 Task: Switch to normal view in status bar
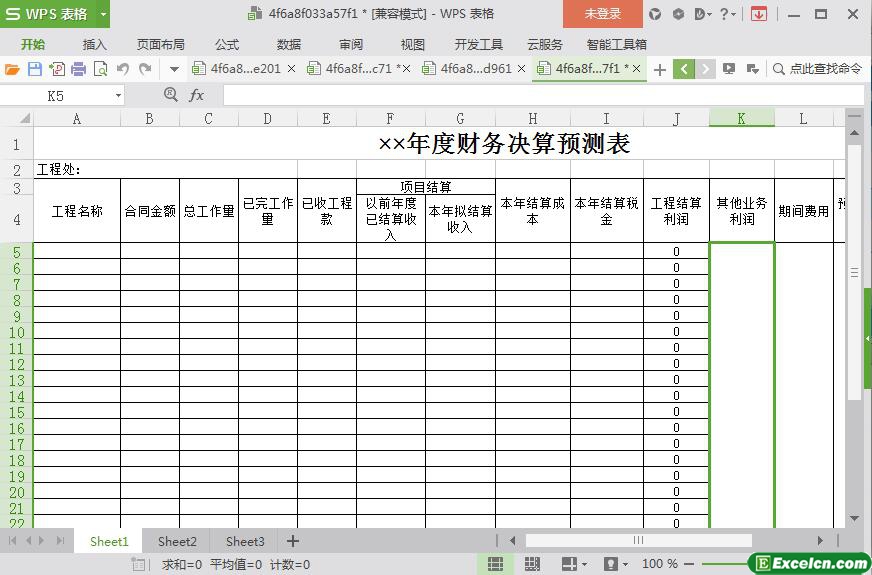(x=495, y=564)
